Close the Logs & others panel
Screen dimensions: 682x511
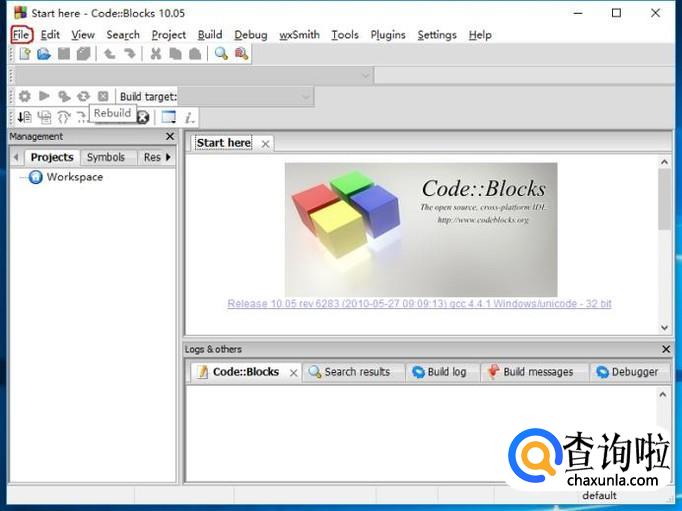pyautogui.click(x=666, y=349)
